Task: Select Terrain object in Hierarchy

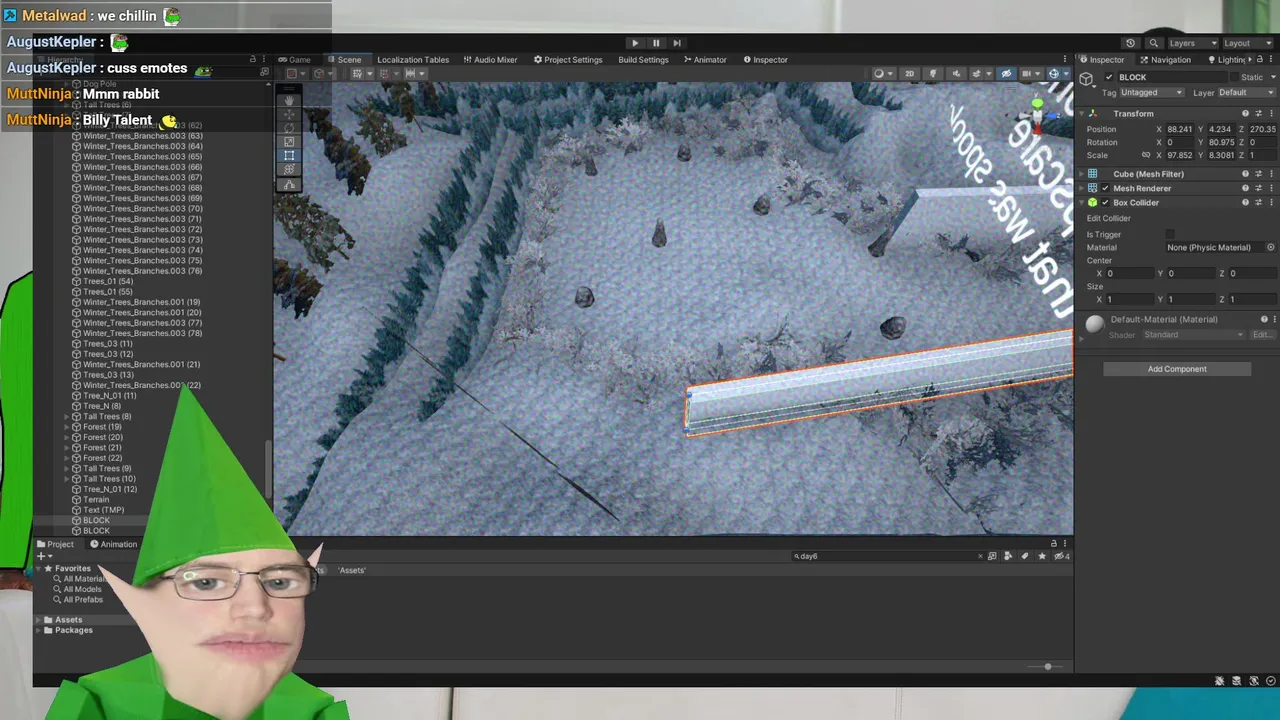Action: pyautogui.click(x=96, y=500)
